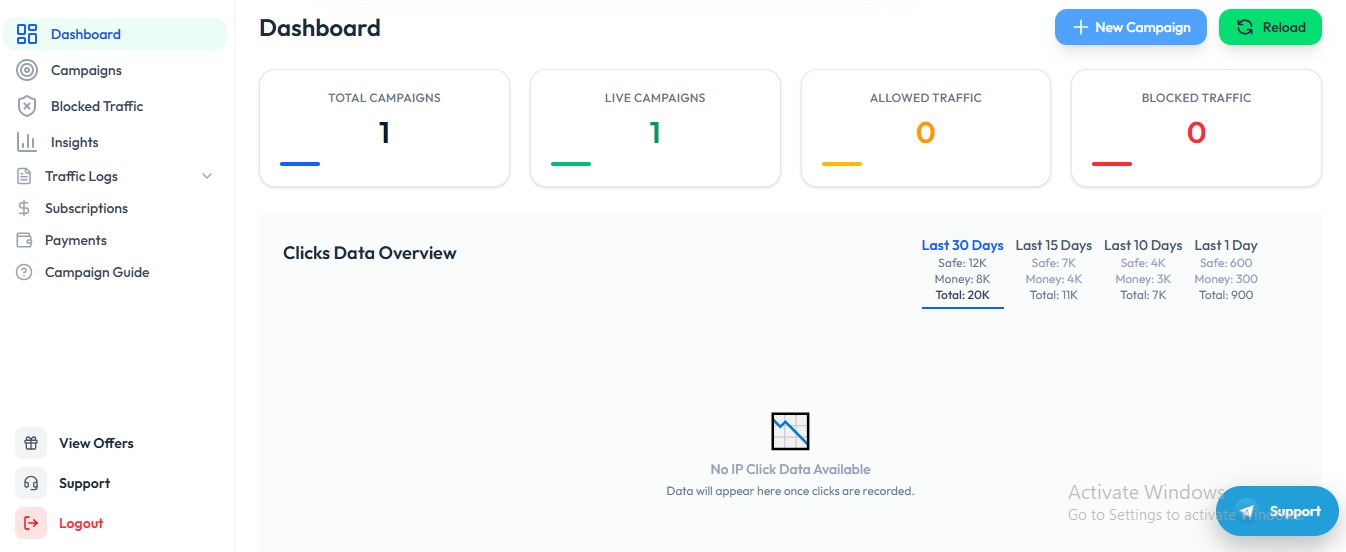Click the No IP Click Data Available text
Image resolution: width=1346 pixels, height=552 pixels.
click(x=790, y=469)
